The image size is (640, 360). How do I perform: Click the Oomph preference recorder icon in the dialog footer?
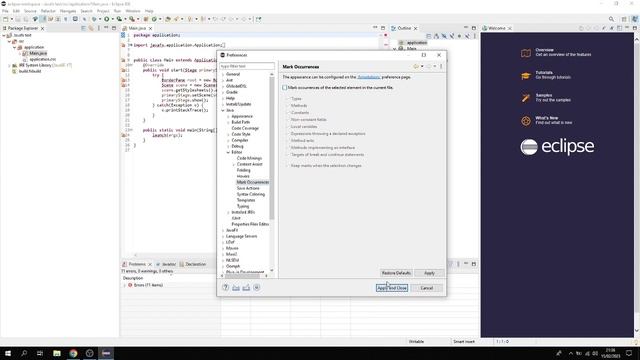tap(257, 287)
